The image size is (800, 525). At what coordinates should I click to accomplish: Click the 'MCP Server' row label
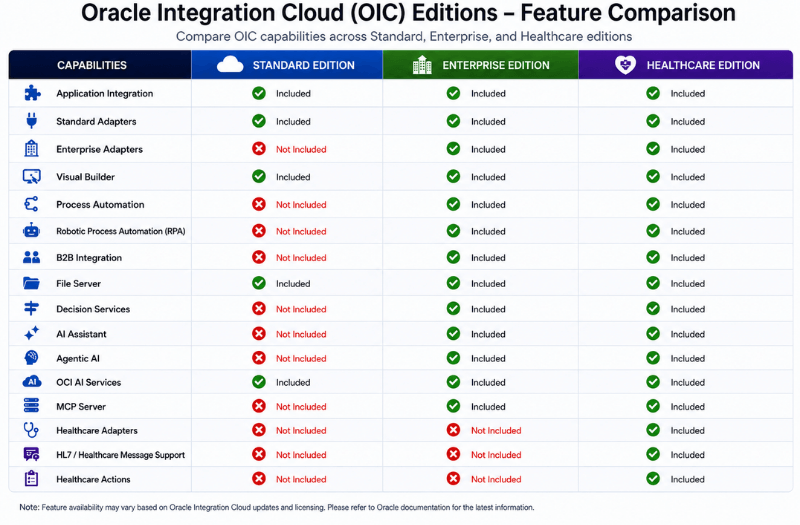pos(81,407)
